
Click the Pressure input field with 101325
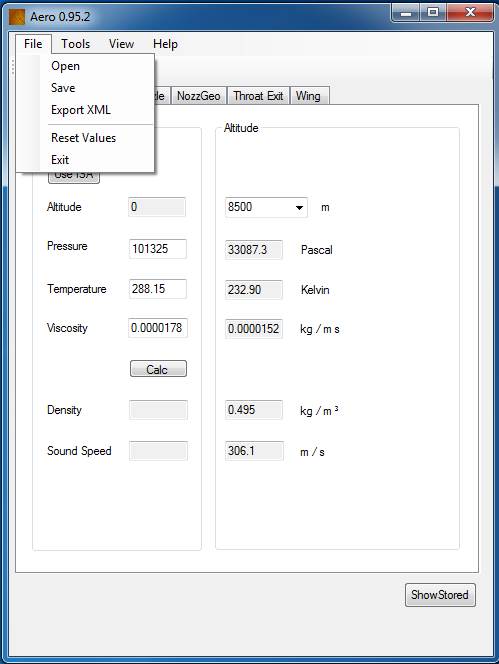pyautogui.click(x=157, y=249)
